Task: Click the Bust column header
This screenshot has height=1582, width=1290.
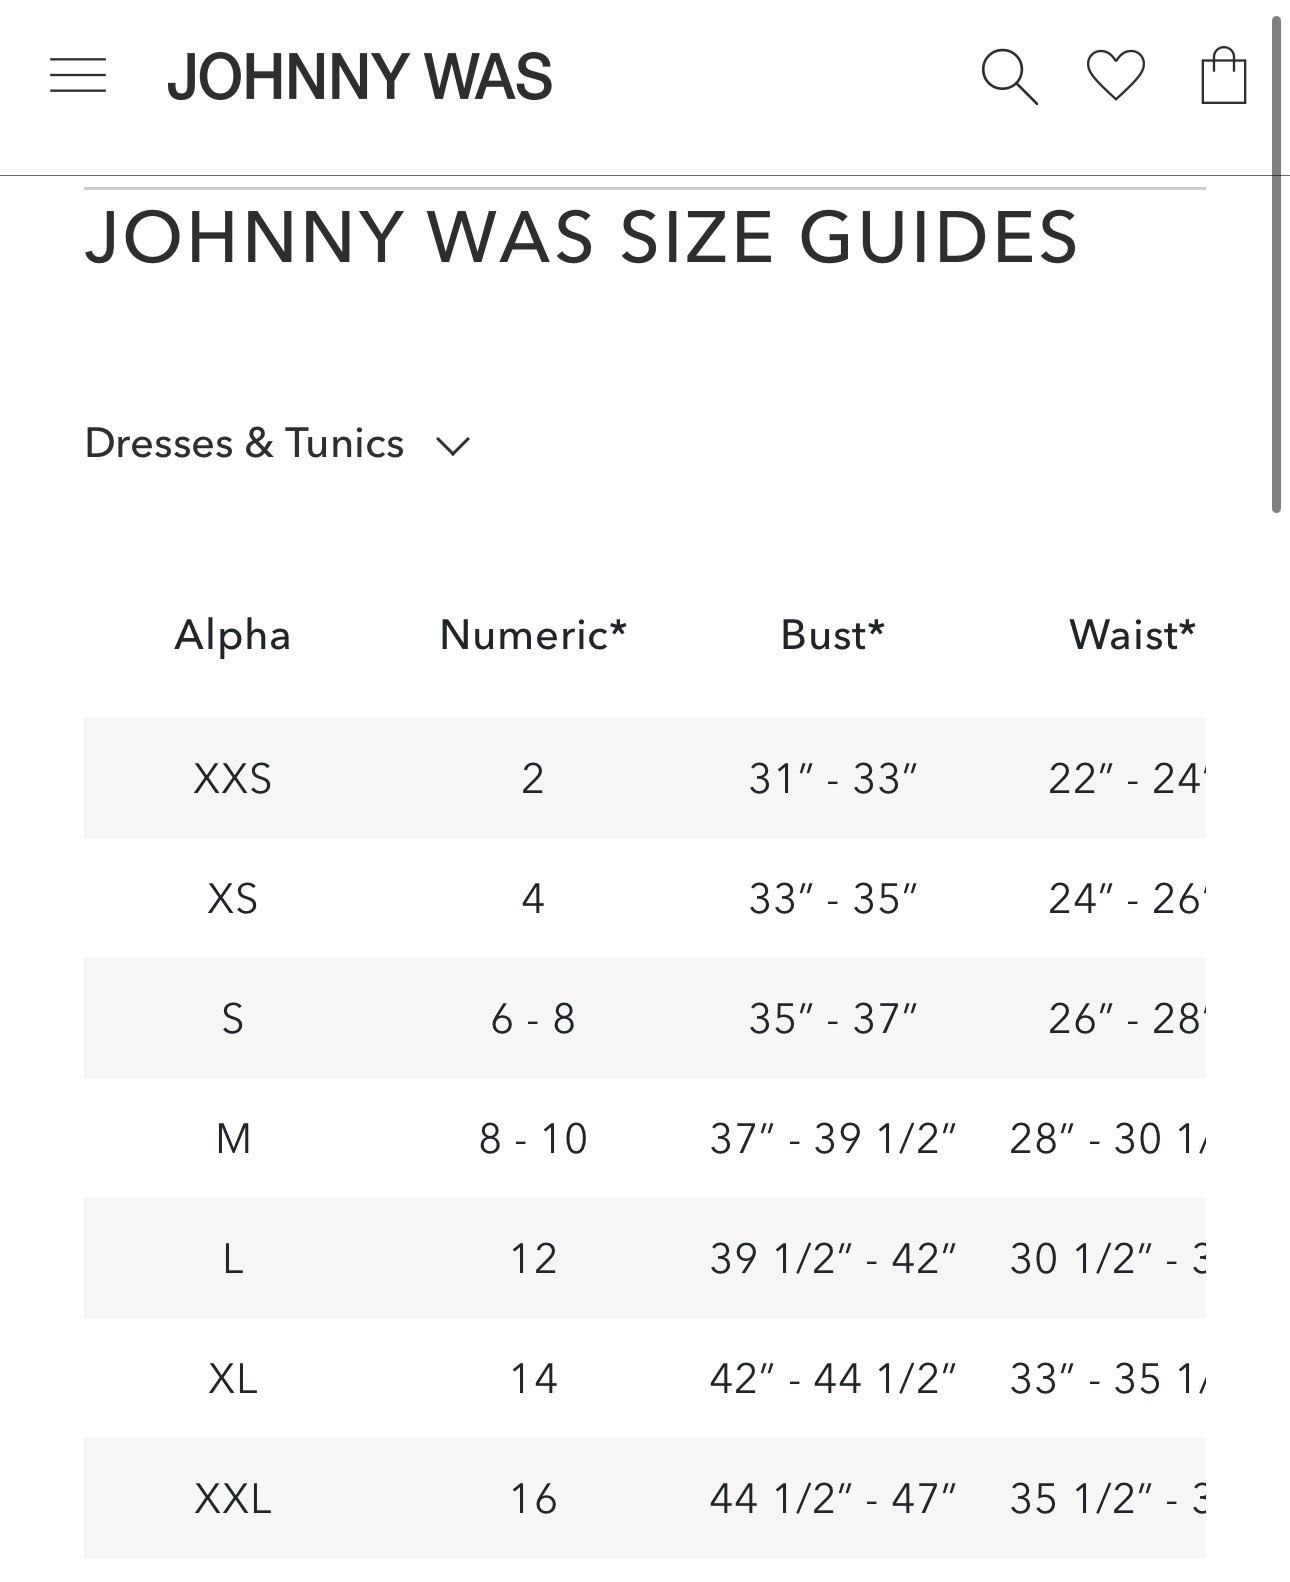Action: coord(832,635)
